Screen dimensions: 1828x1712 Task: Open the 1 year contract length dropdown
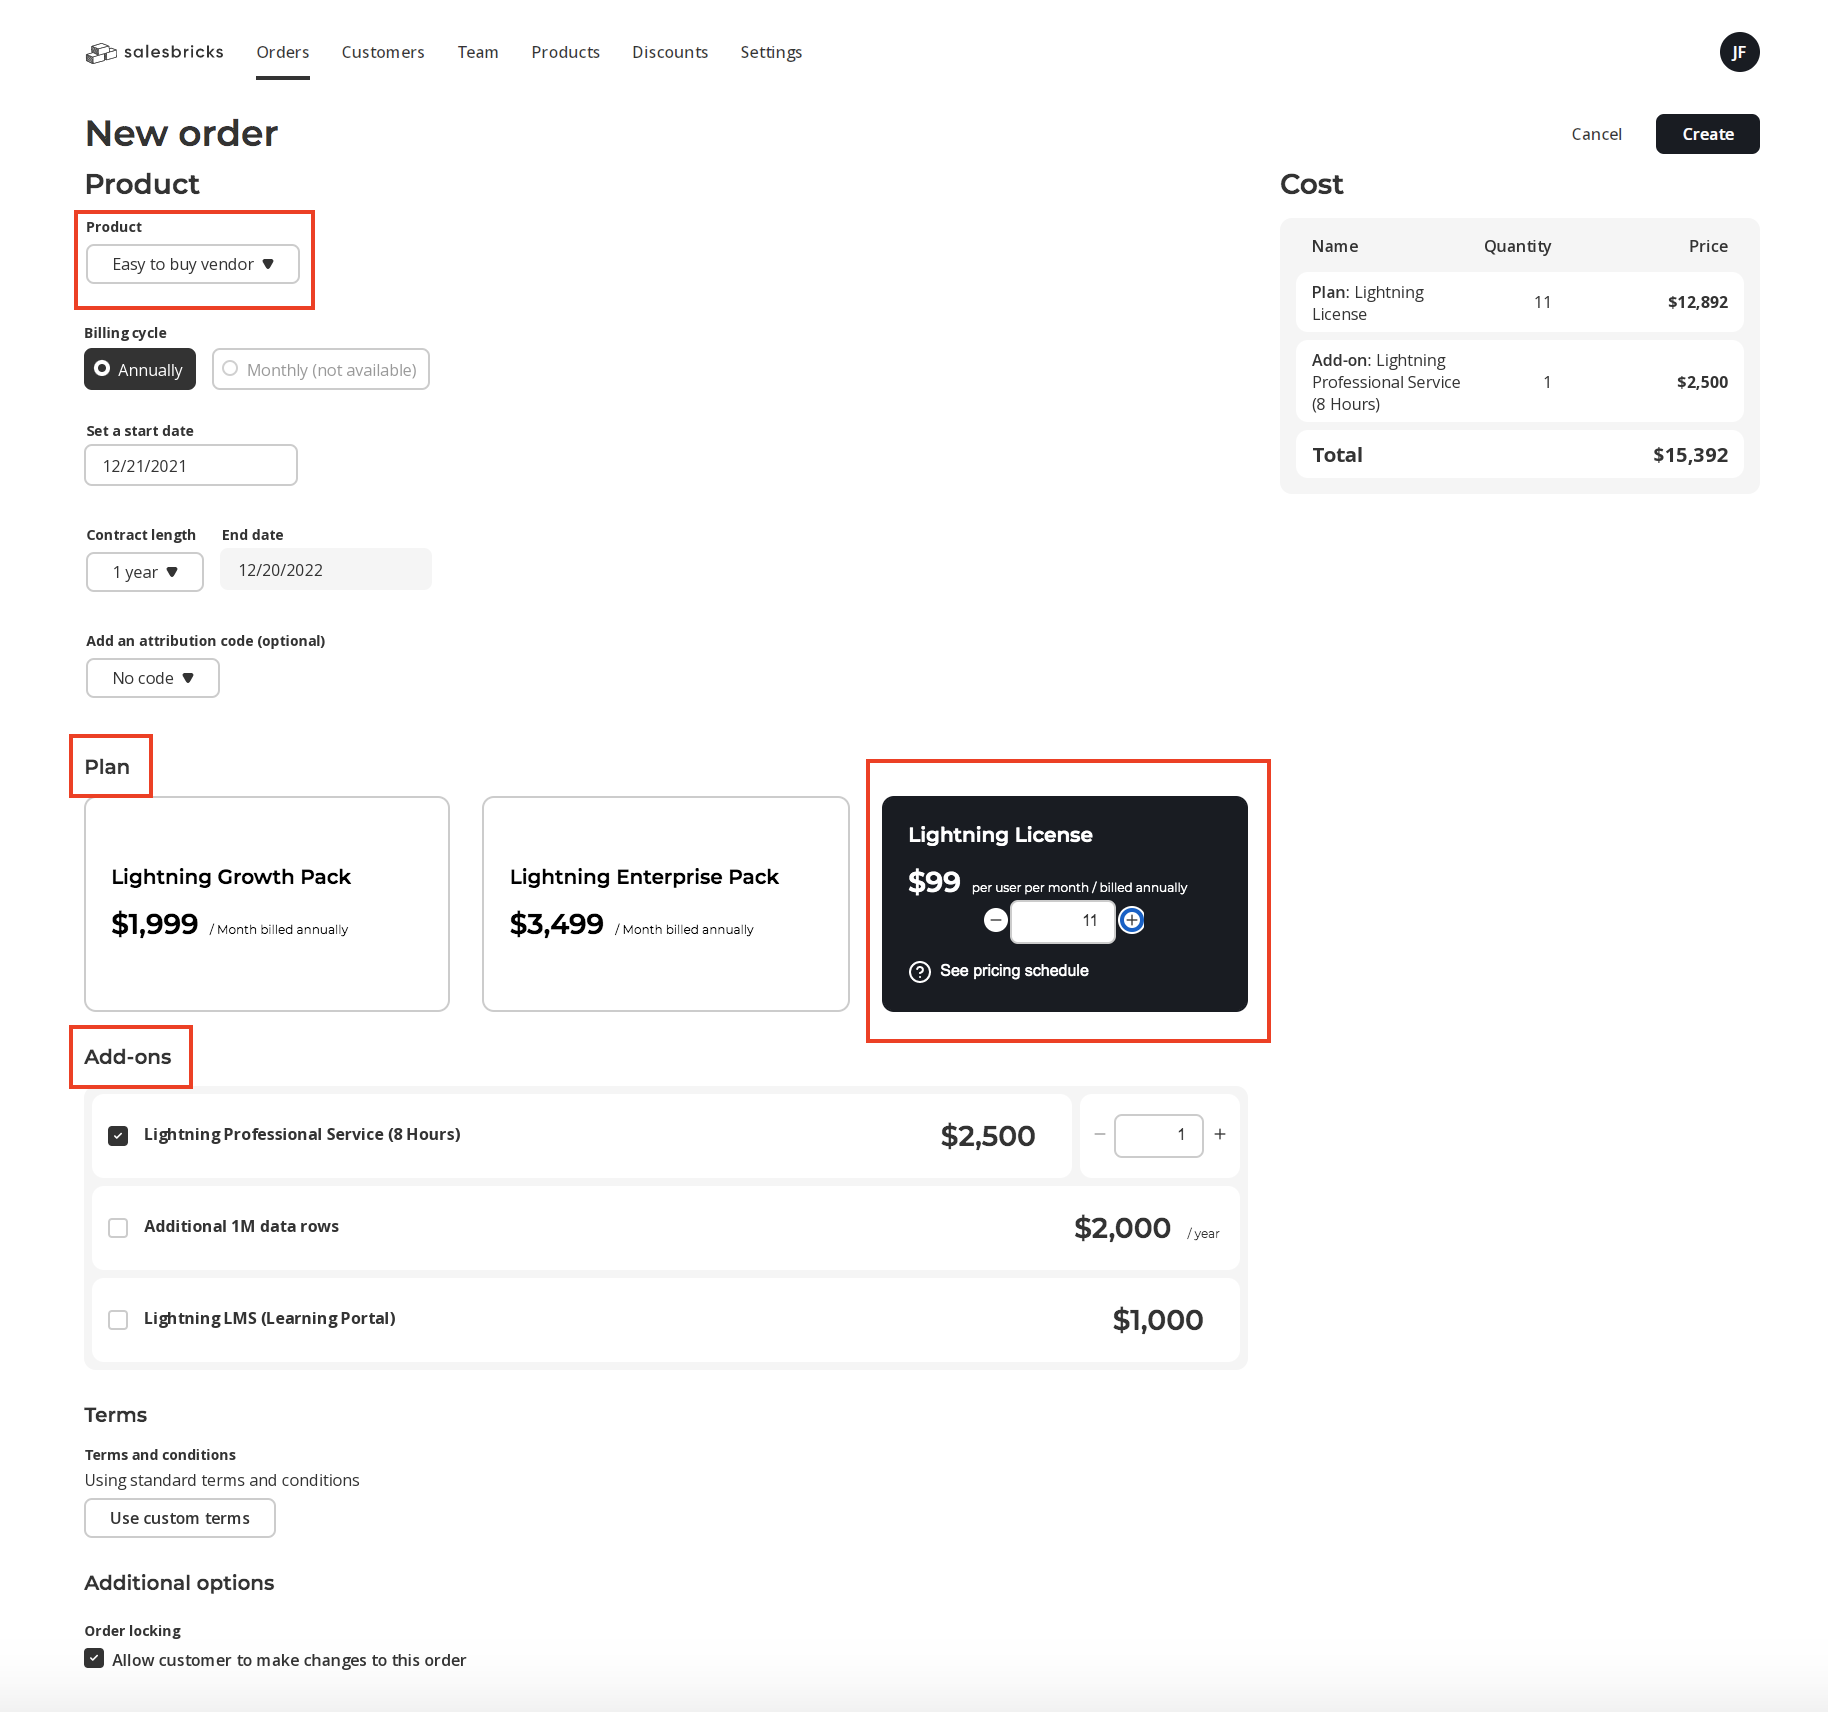[144, 572]
